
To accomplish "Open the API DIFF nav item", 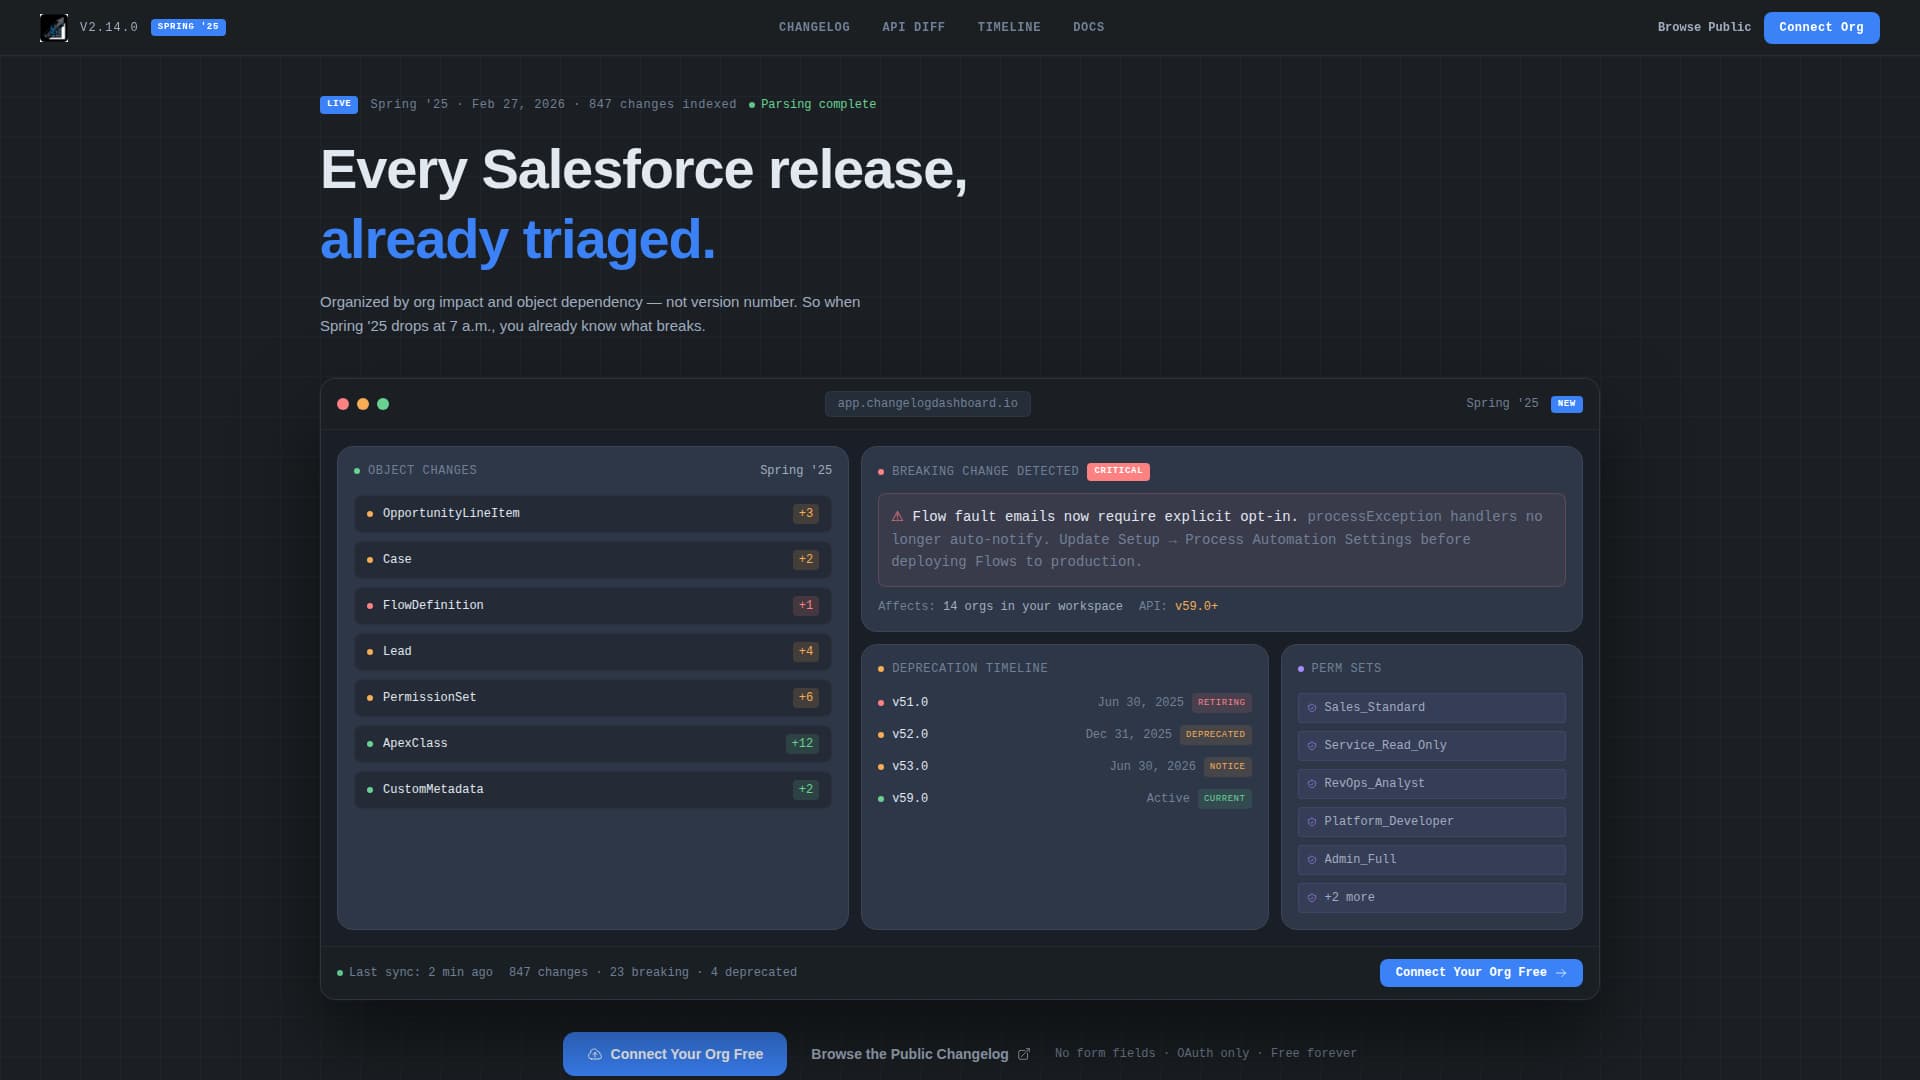I will click(913, 27).
